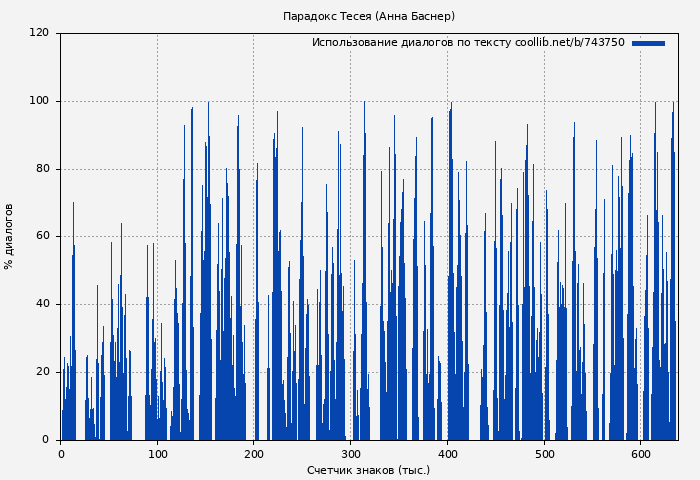Screen dimensions: 700x480
Task: Choose the 600 tick on the horizontal axis
Action: (x=641, y=454)
